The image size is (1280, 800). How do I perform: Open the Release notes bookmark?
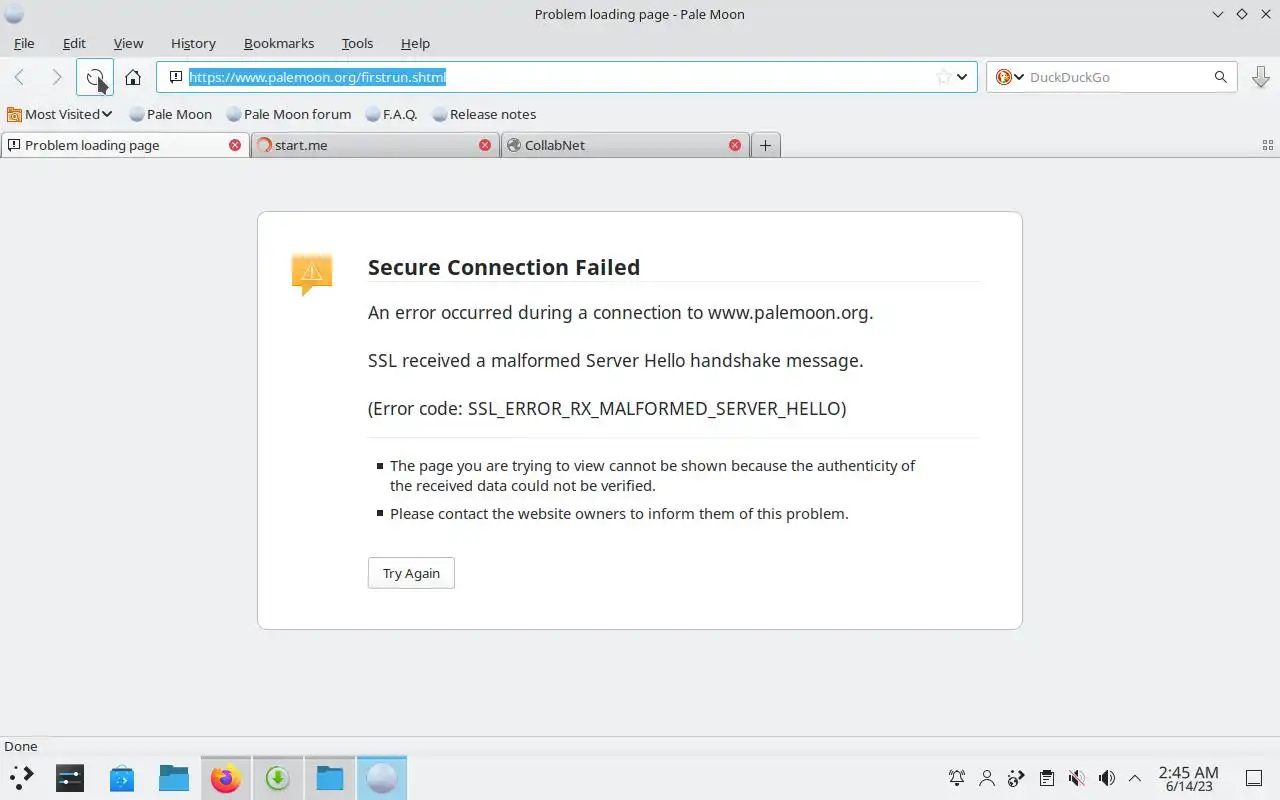[x=484, y=114]
